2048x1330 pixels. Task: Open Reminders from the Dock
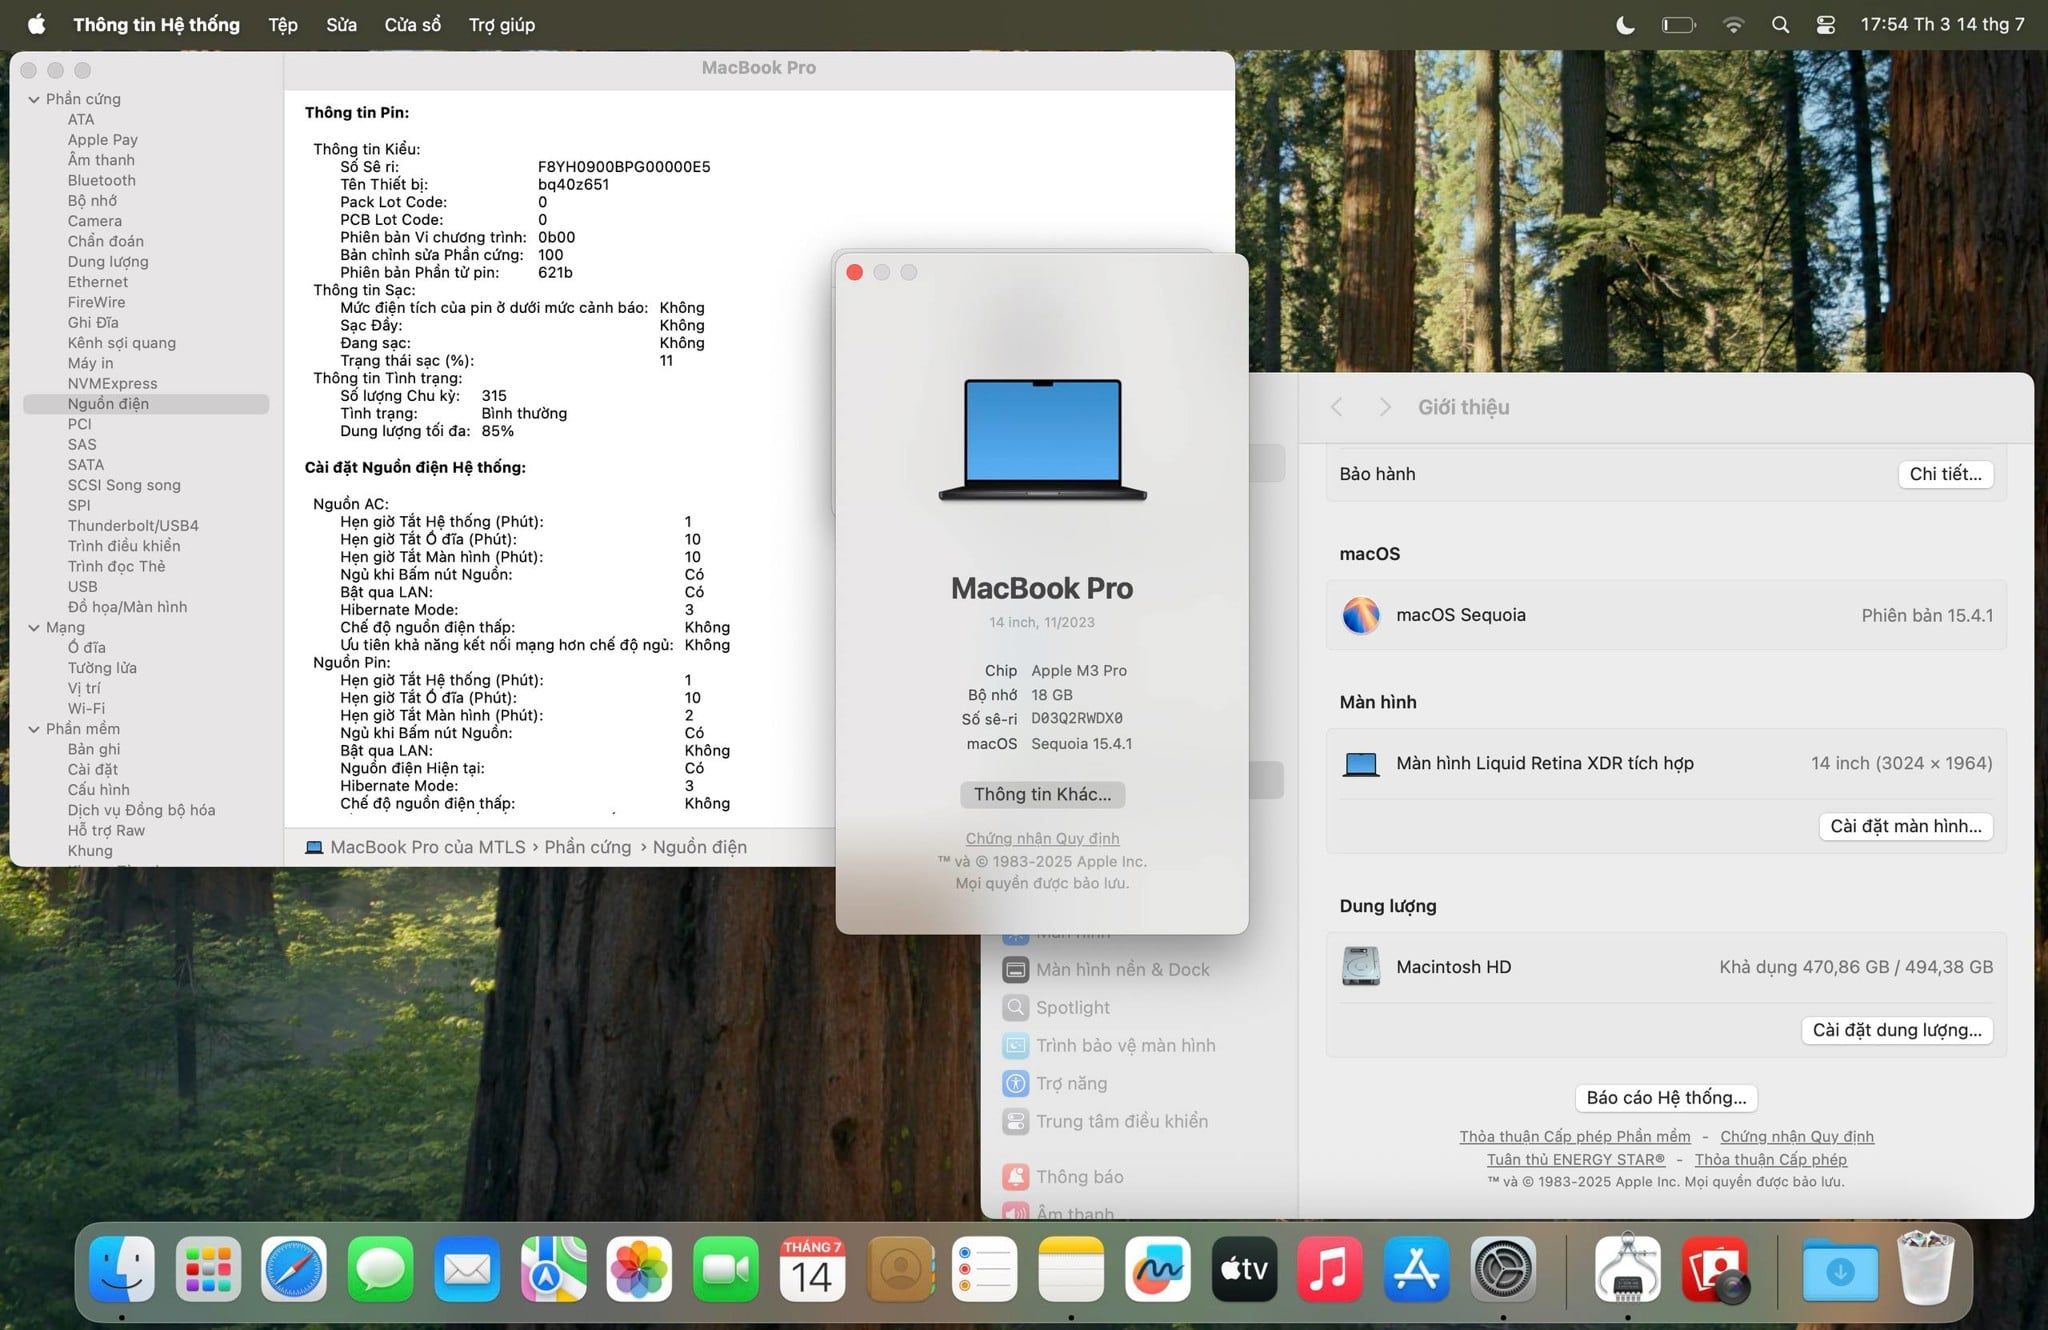pos(985,1269)
